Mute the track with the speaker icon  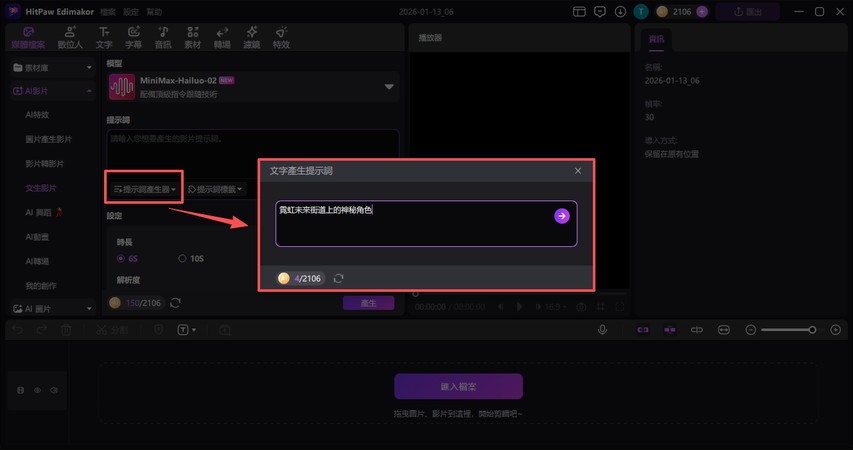tap(54, 390)
